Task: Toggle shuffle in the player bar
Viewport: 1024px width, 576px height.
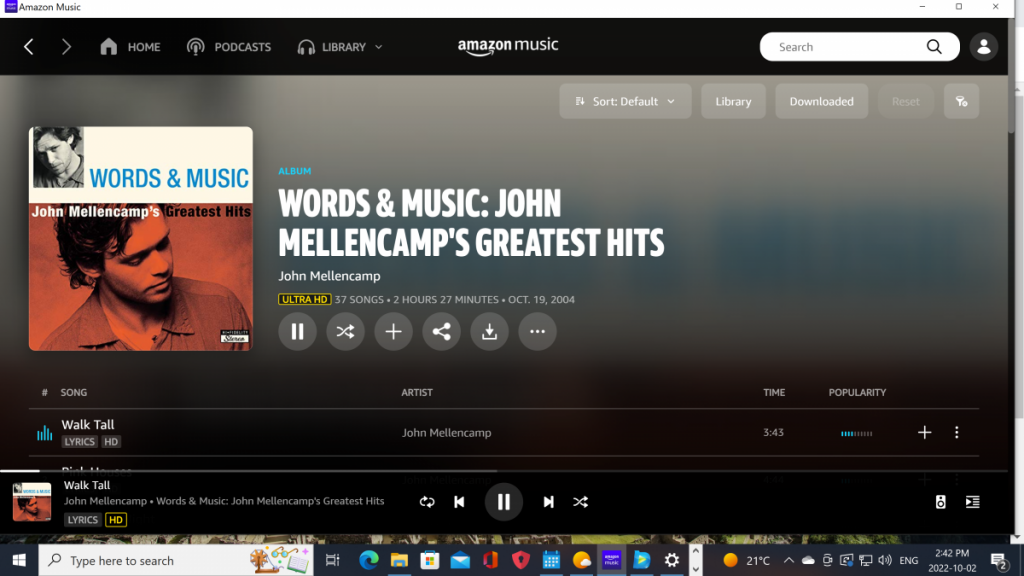Action: coord(581,502)
